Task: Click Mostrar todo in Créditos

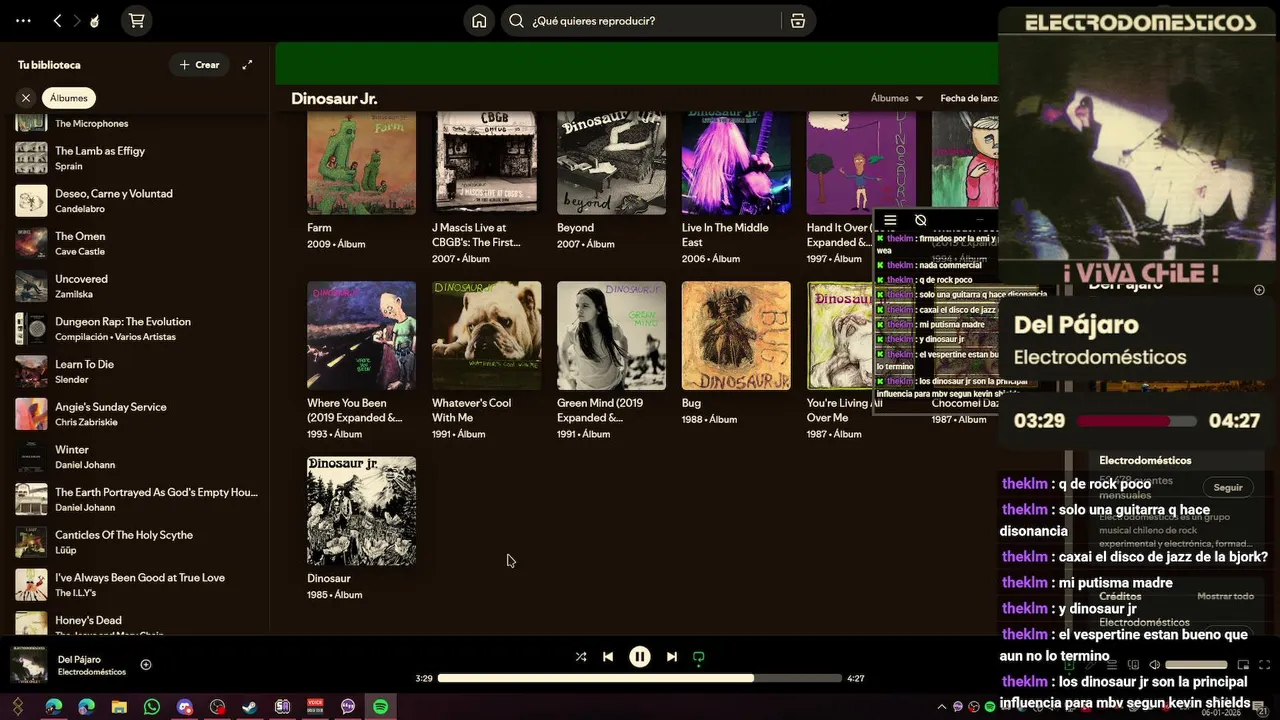Action: coord(1225,596)
